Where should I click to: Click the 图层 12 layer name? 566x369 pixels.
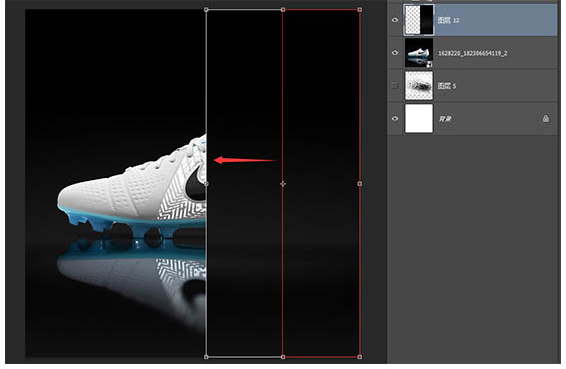(x=448, y=20)
